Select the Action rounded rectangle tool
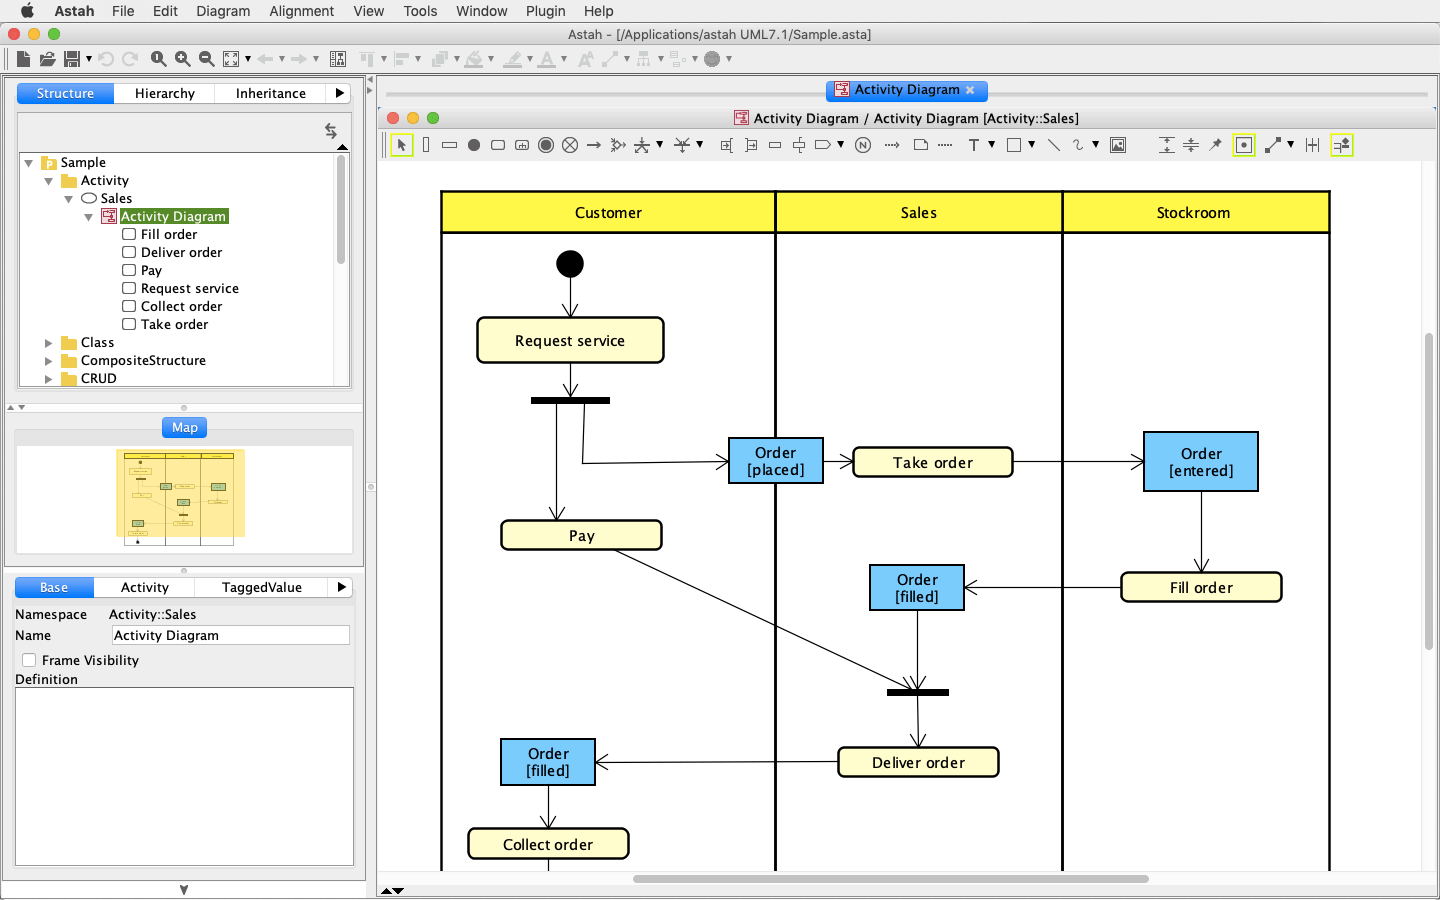This screenshot has height=900, width=1440. pos(498,145)
